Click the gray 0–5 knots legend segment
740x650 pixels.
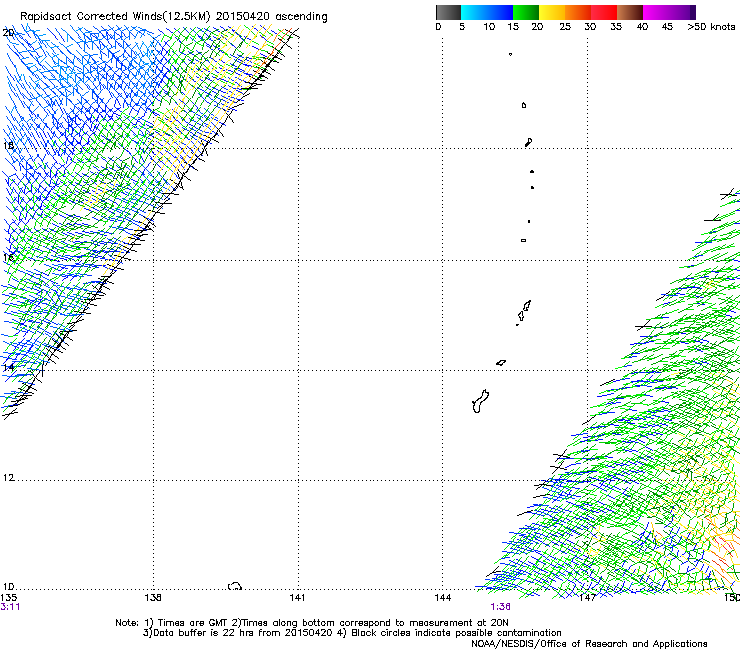pyautogui.click(x=448, y=12)
